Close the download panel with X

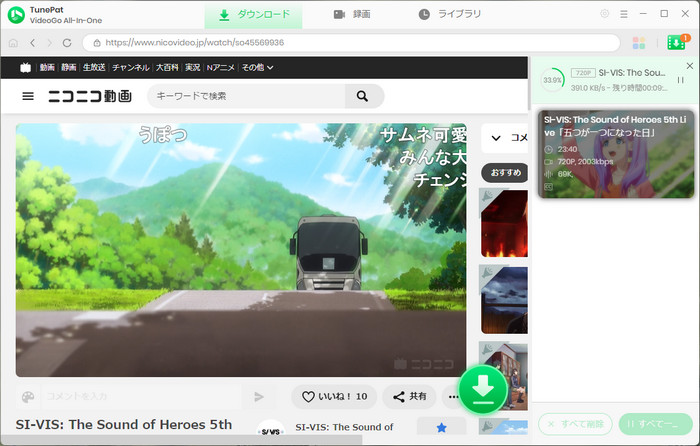(690, 66)
